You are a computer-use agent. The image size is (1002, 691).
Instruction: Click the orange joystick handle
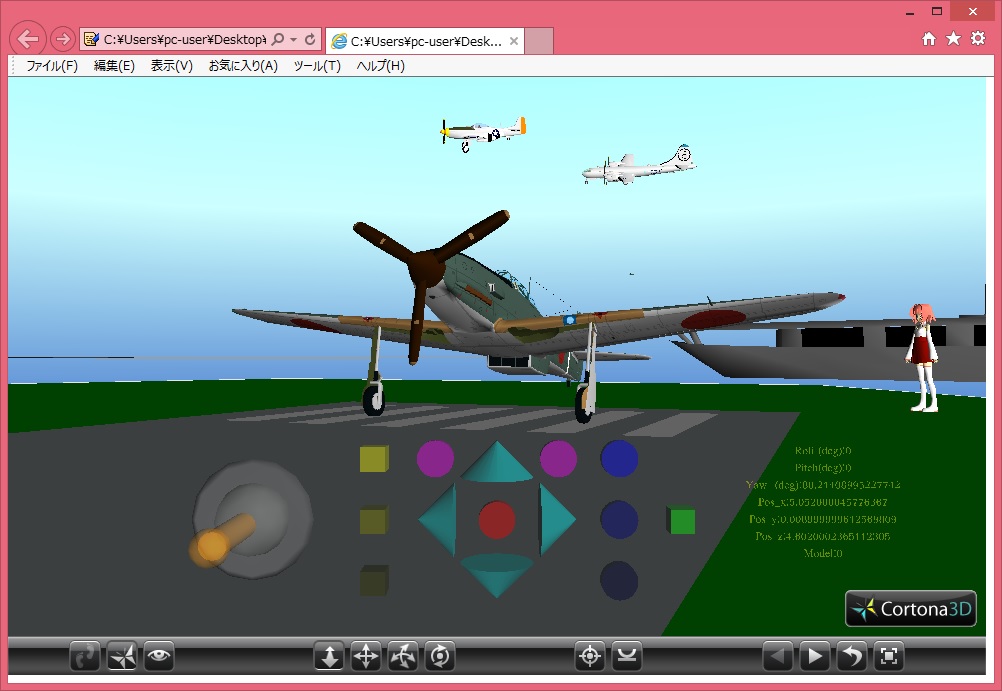(x=214, y=545)
